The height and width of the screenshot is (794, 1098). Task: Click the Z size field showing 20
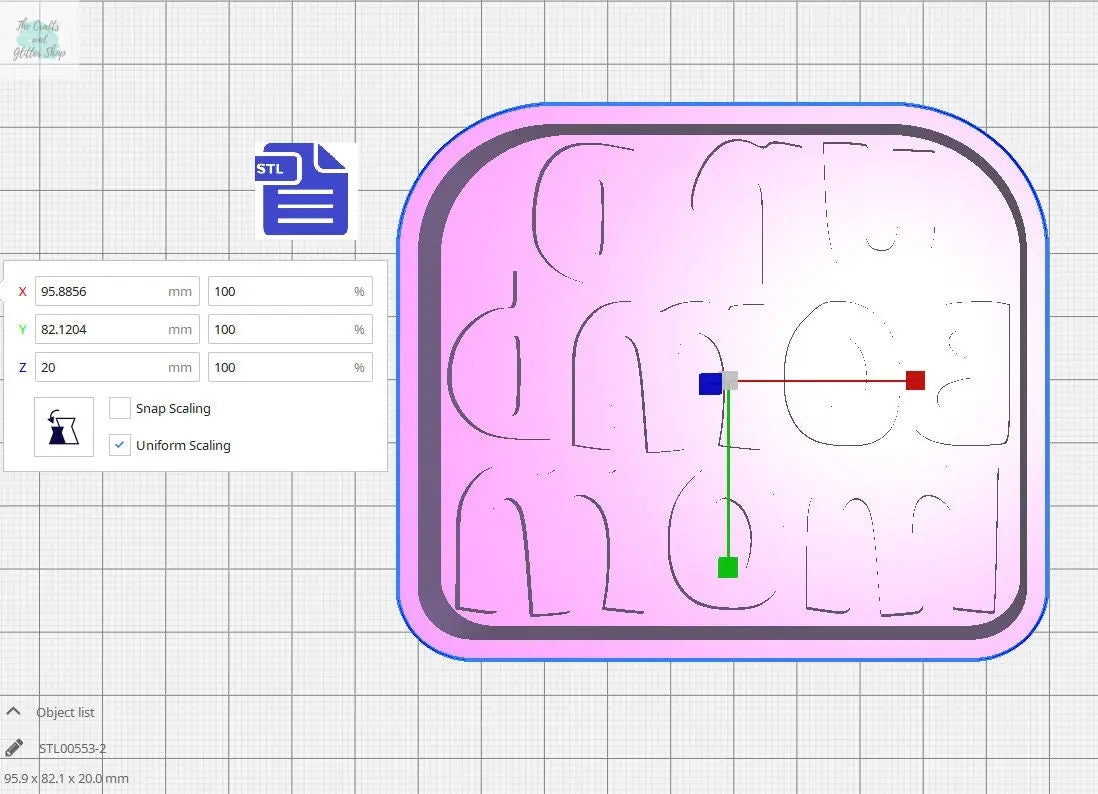[x=100, y=367]
